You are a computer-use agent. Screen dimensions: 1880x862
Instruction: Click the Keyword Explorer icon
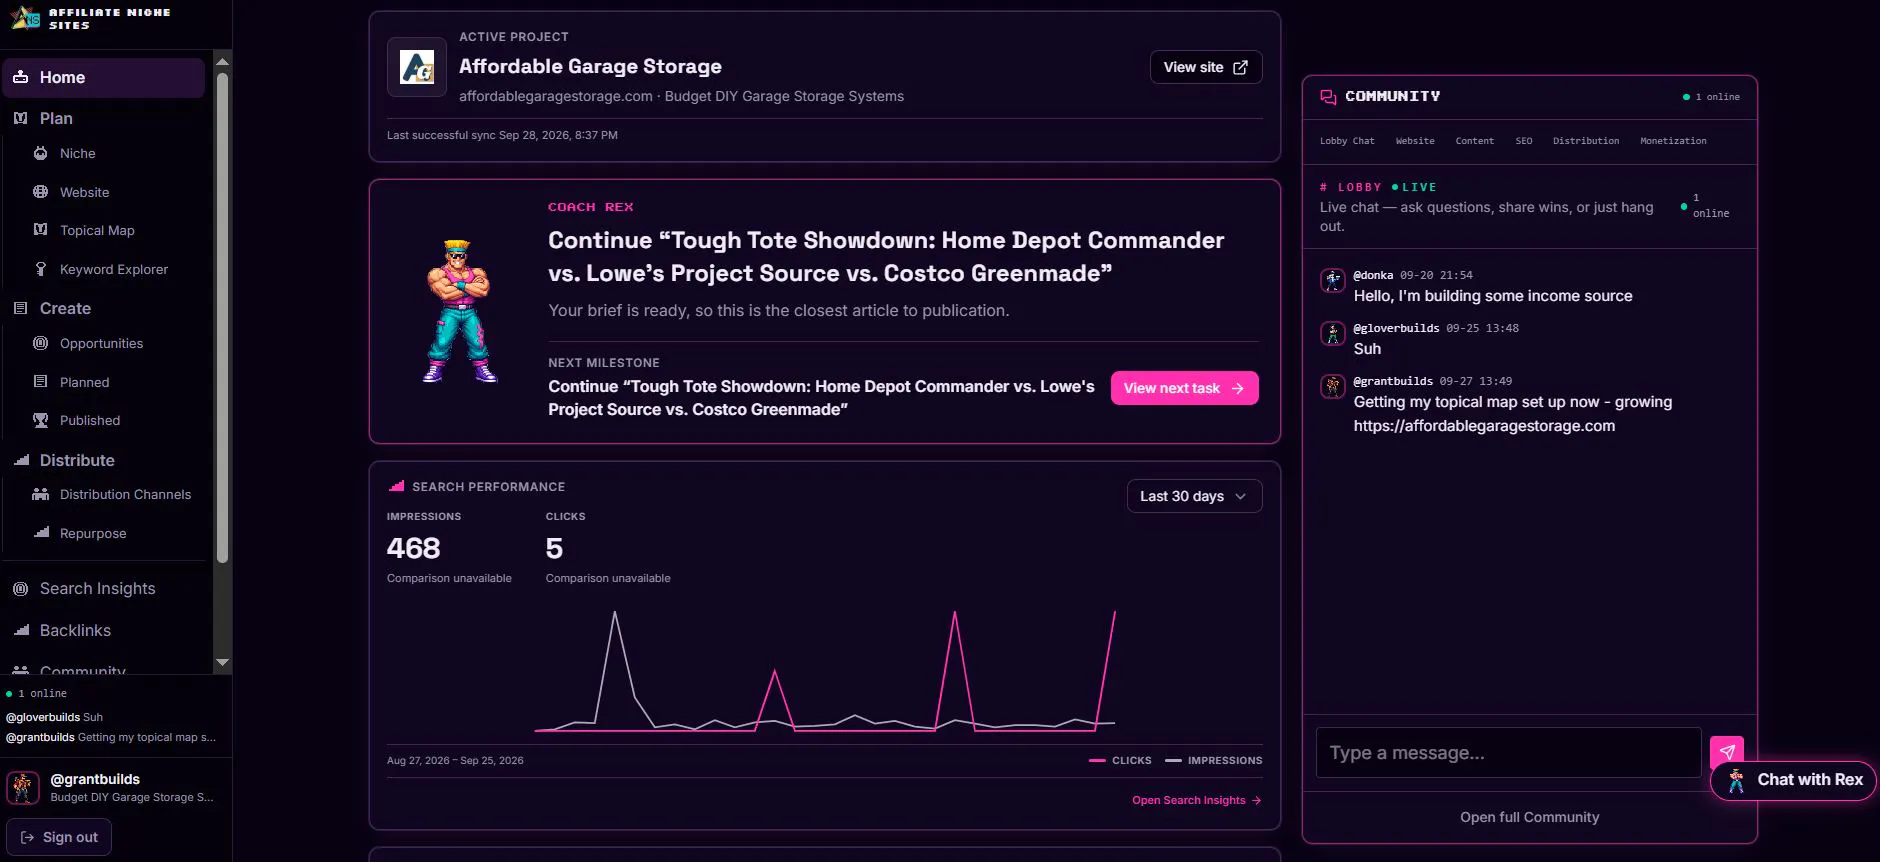(40, 269)
